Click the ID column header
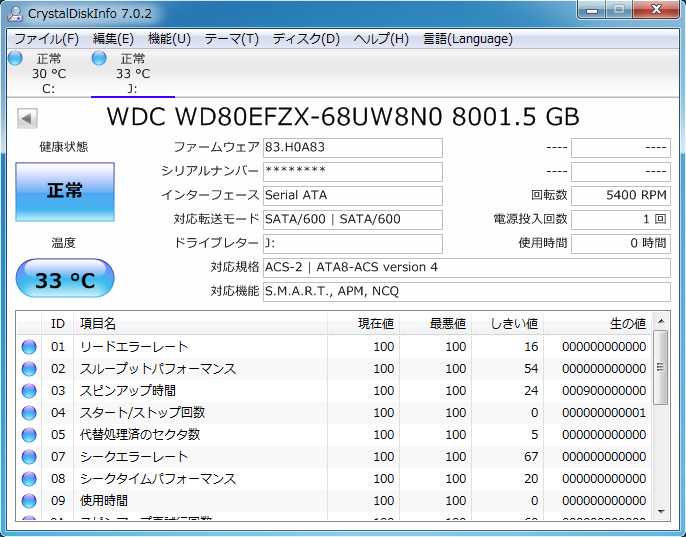 [58, 324]
